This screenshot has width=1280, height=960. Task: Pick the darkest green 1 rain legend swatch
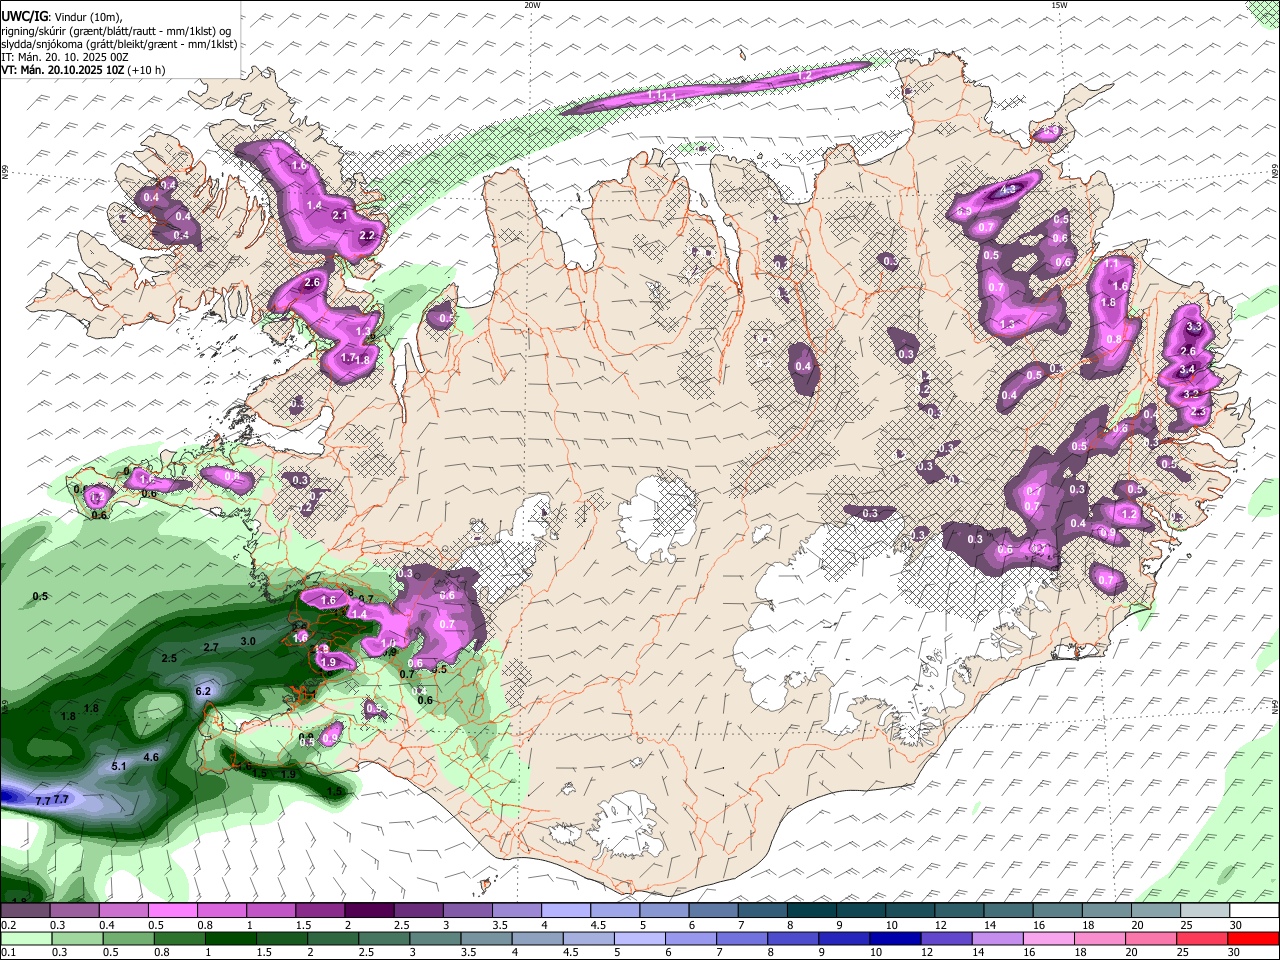tap(231, 940)
